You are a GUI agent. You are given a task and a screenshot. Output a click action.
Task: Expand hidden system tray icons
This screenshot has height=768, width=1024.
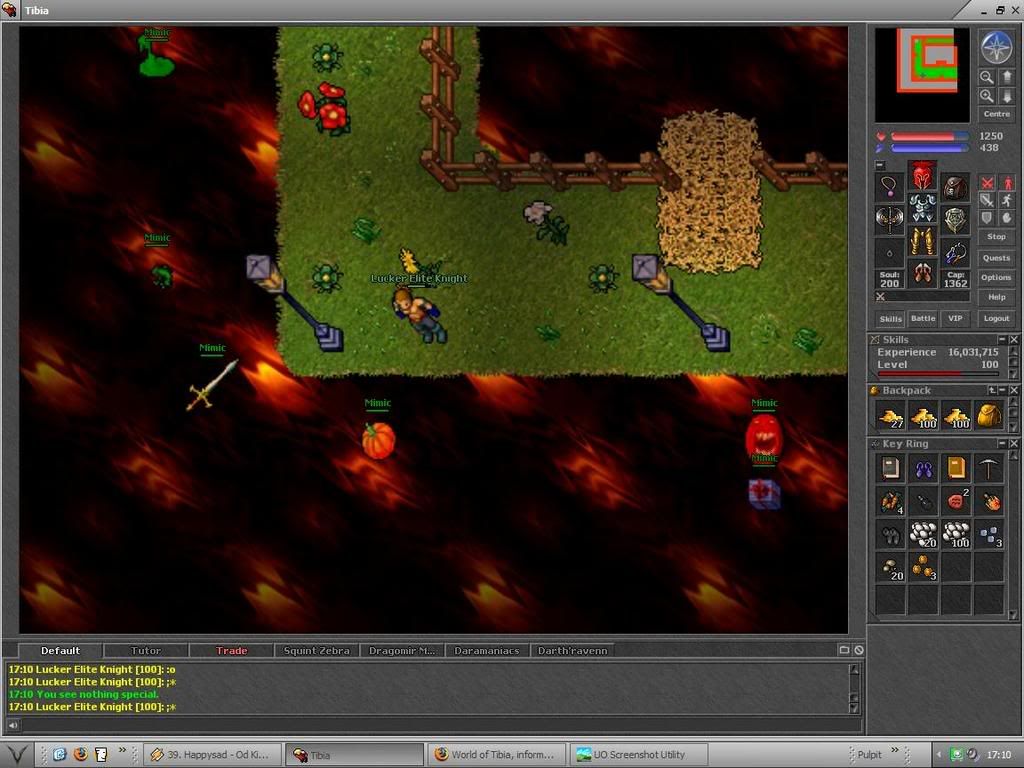[x=938, y=754]
